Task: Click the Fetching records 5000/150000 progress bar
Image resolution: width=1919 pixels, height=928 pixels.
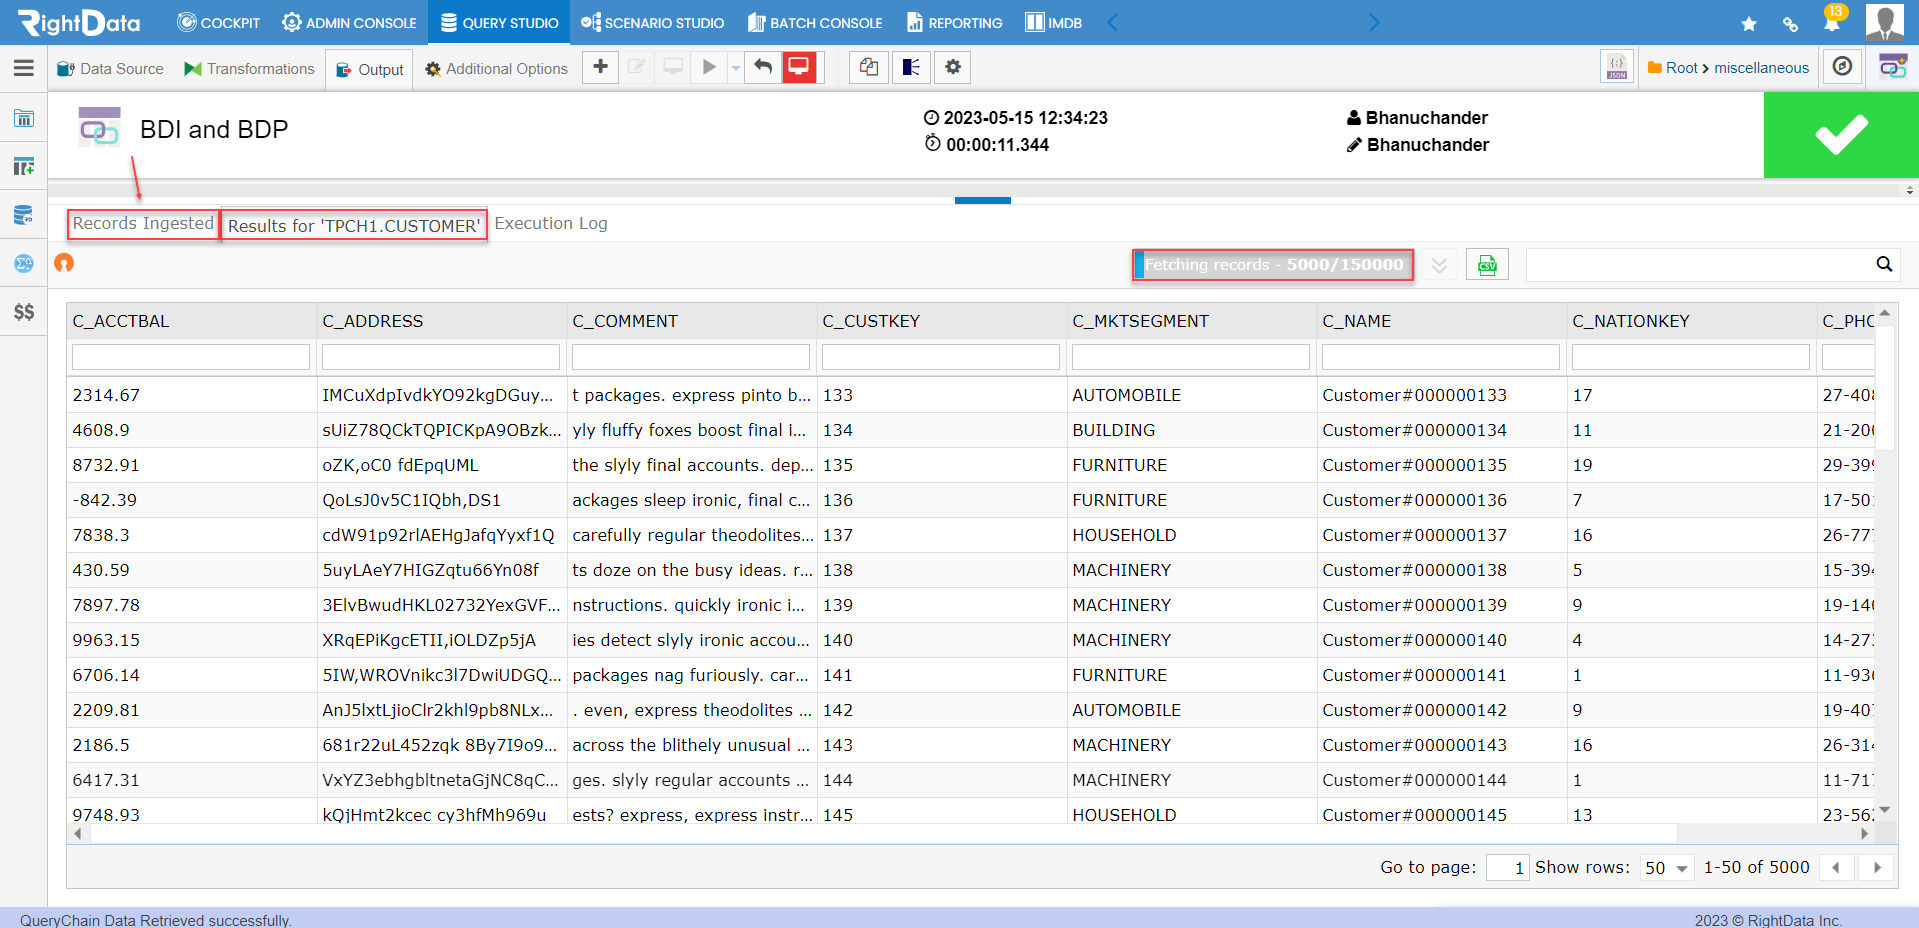Action: tap(1271, 265)
